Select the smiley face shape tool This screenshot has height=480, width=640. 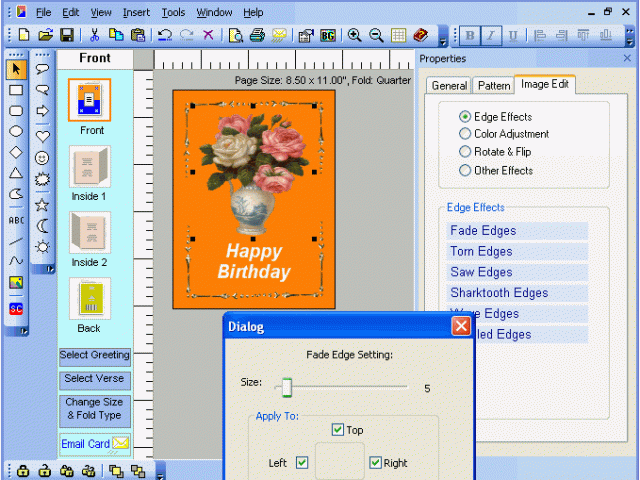pos(42,157)
